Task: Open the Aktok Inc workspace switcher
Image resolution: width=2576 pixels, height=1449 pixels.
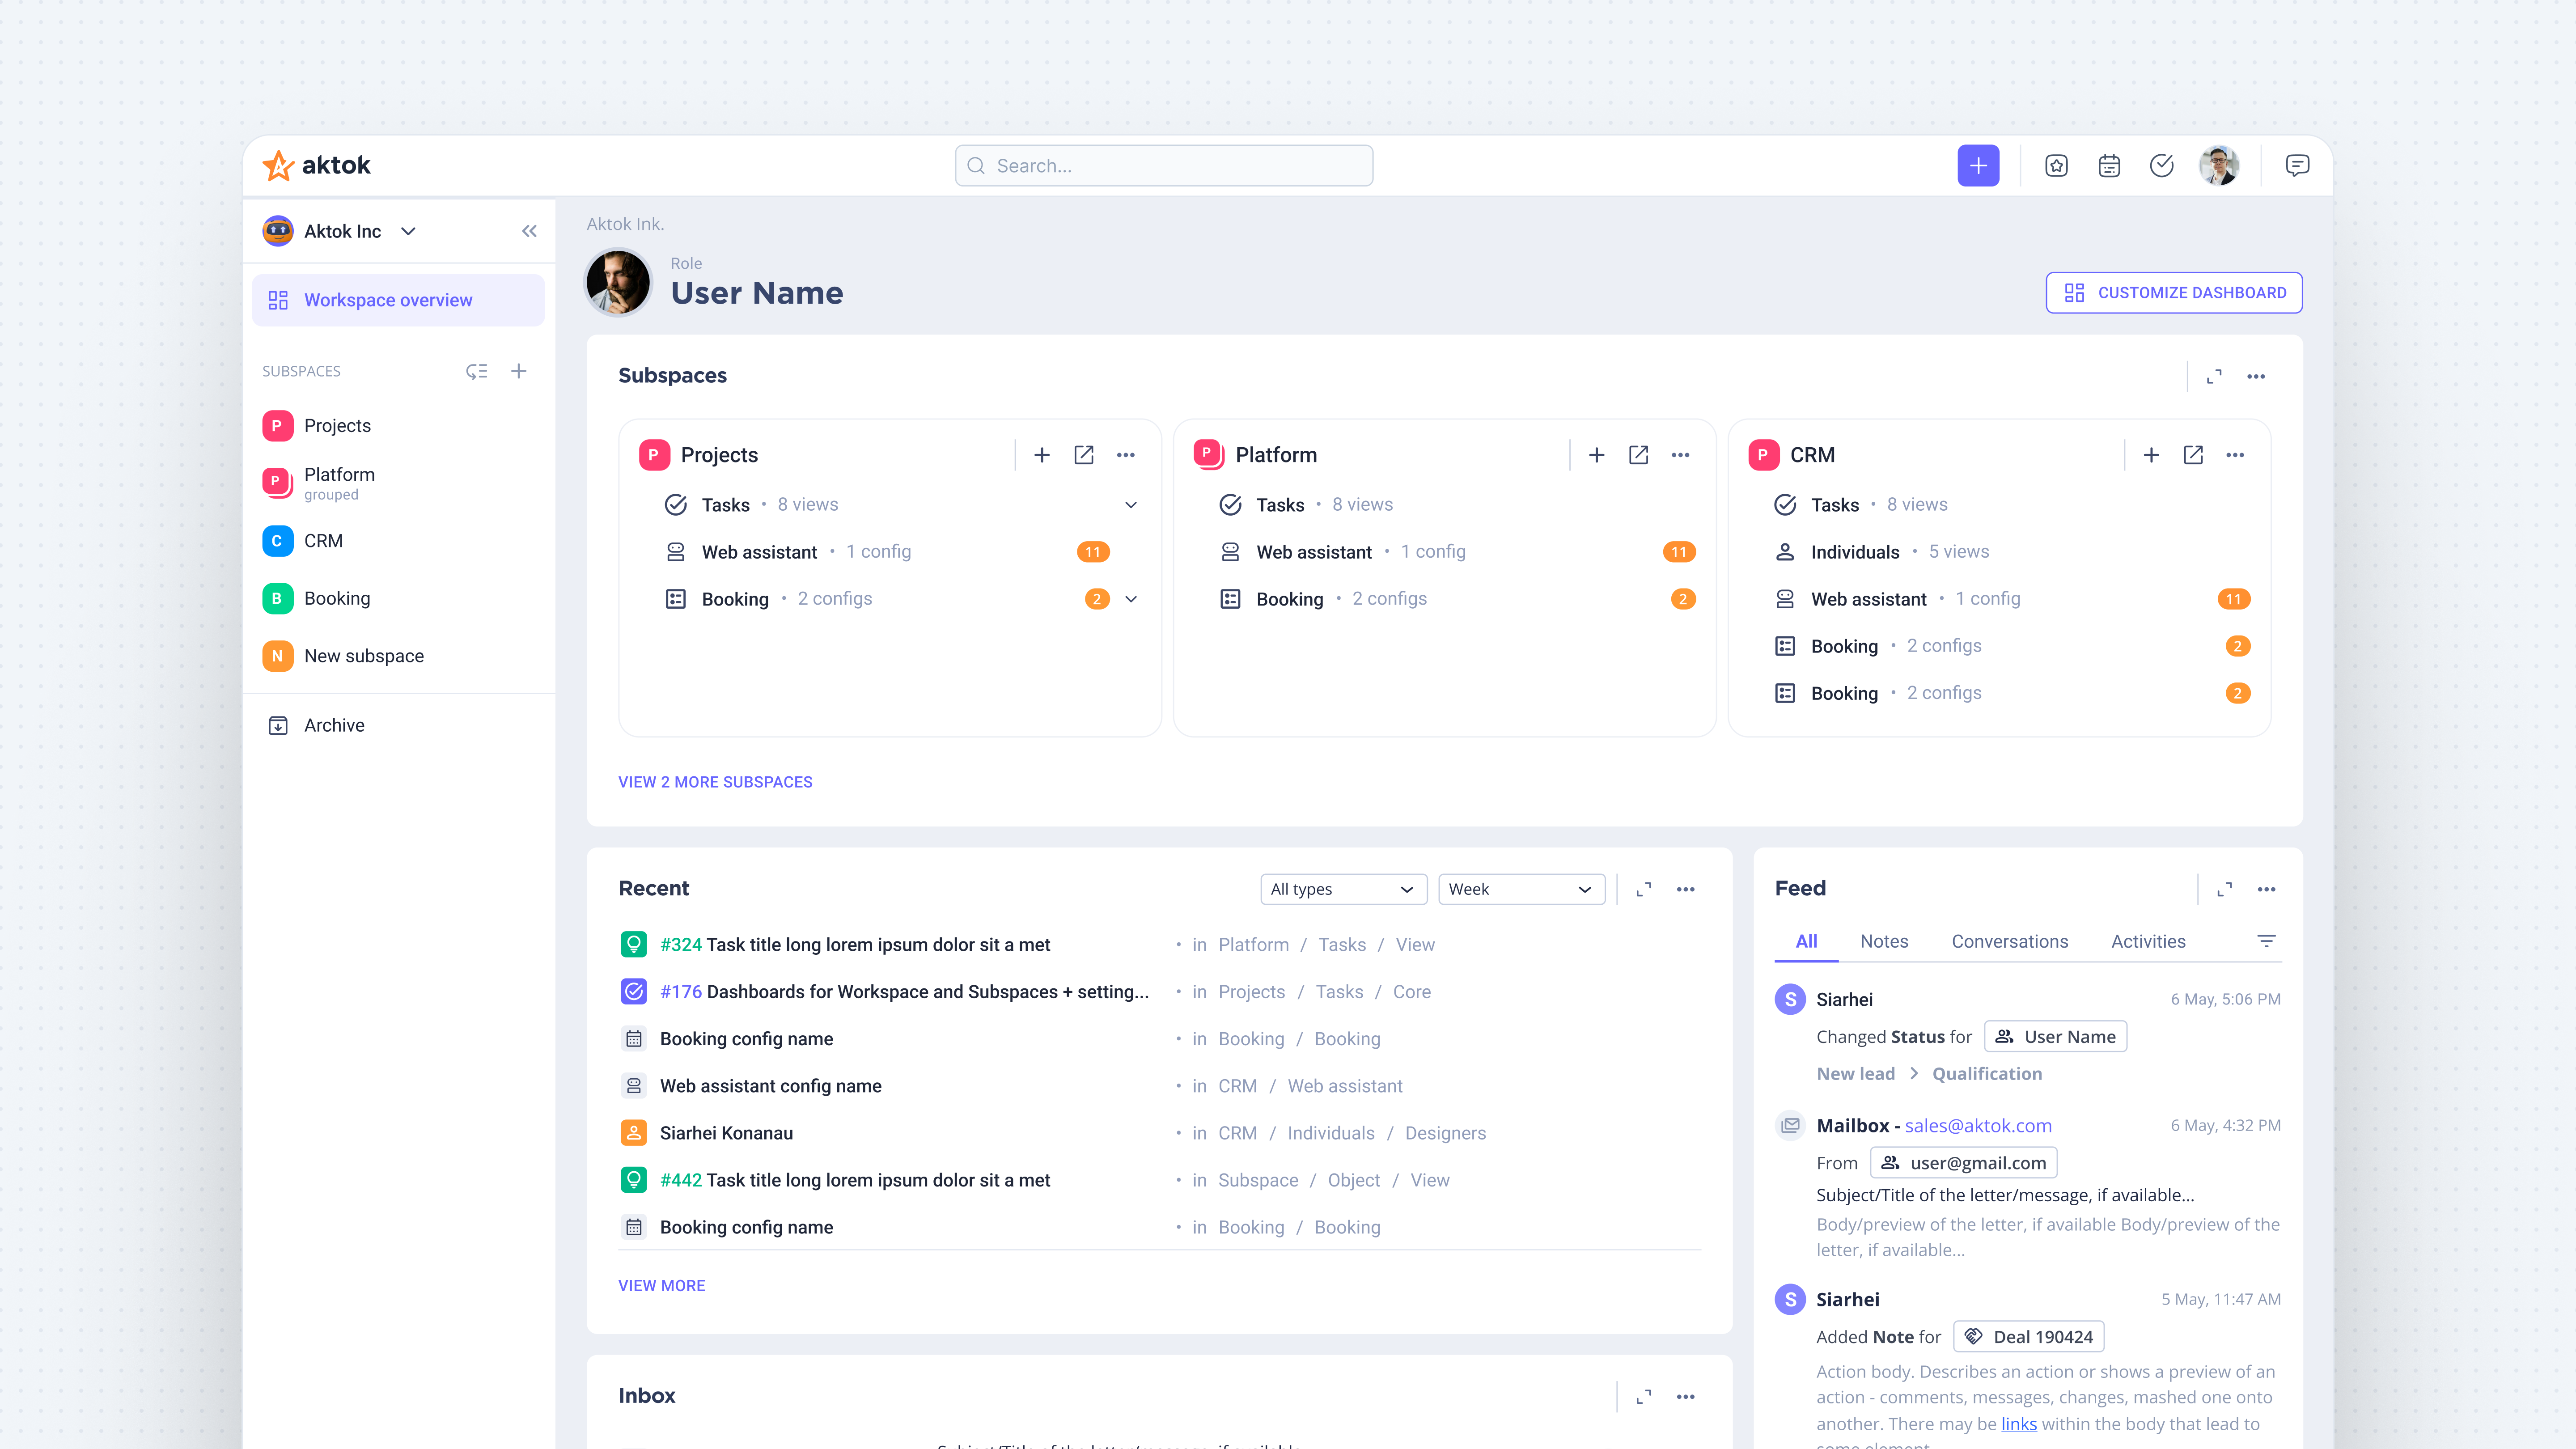Action: click(x=408, y=231)
